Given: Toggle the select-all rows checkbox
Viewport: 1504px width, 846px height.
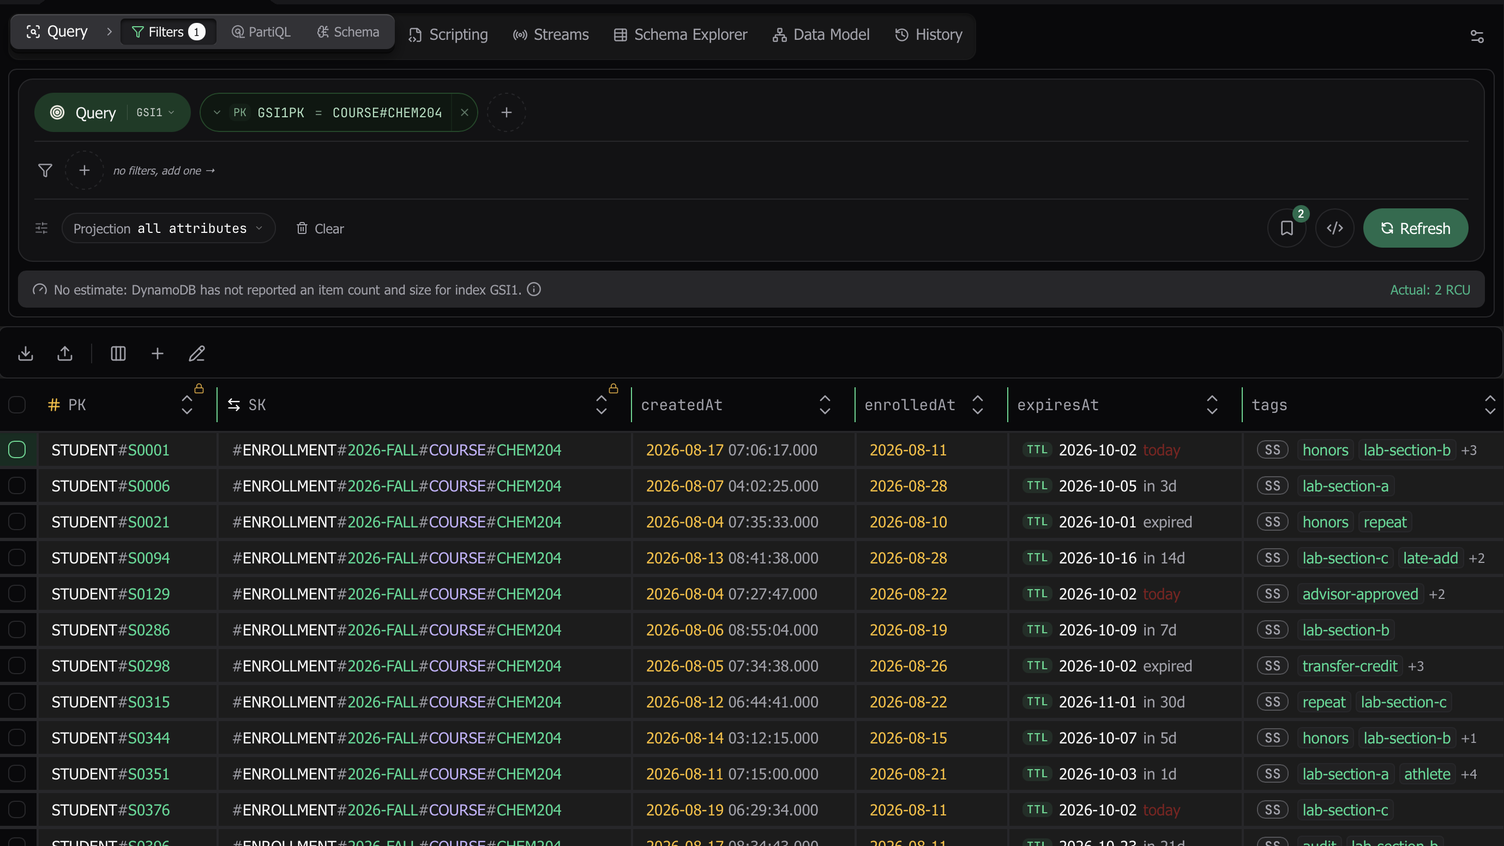Looking at the screenshot, I should point(17,405).
